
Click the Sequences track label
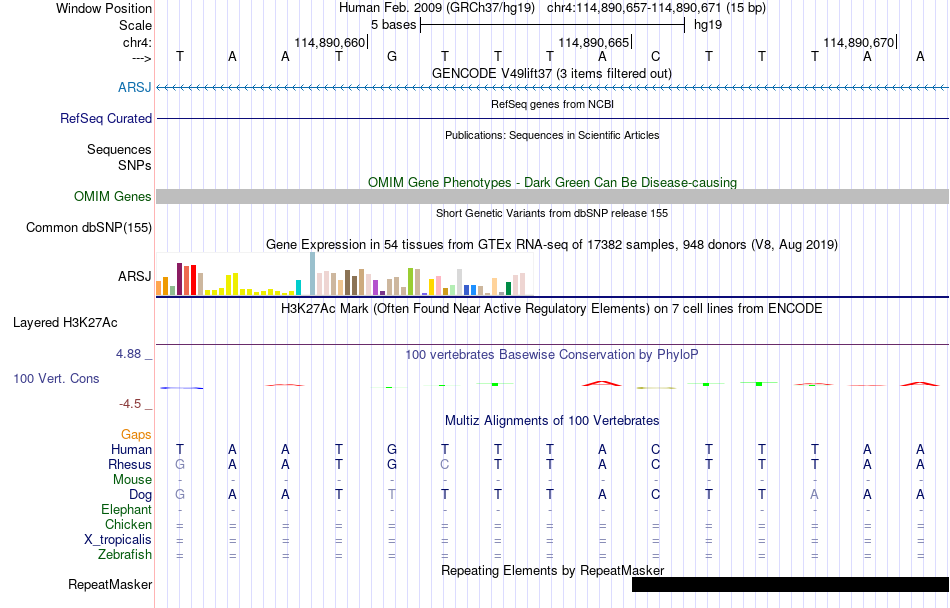click(119, 150)
